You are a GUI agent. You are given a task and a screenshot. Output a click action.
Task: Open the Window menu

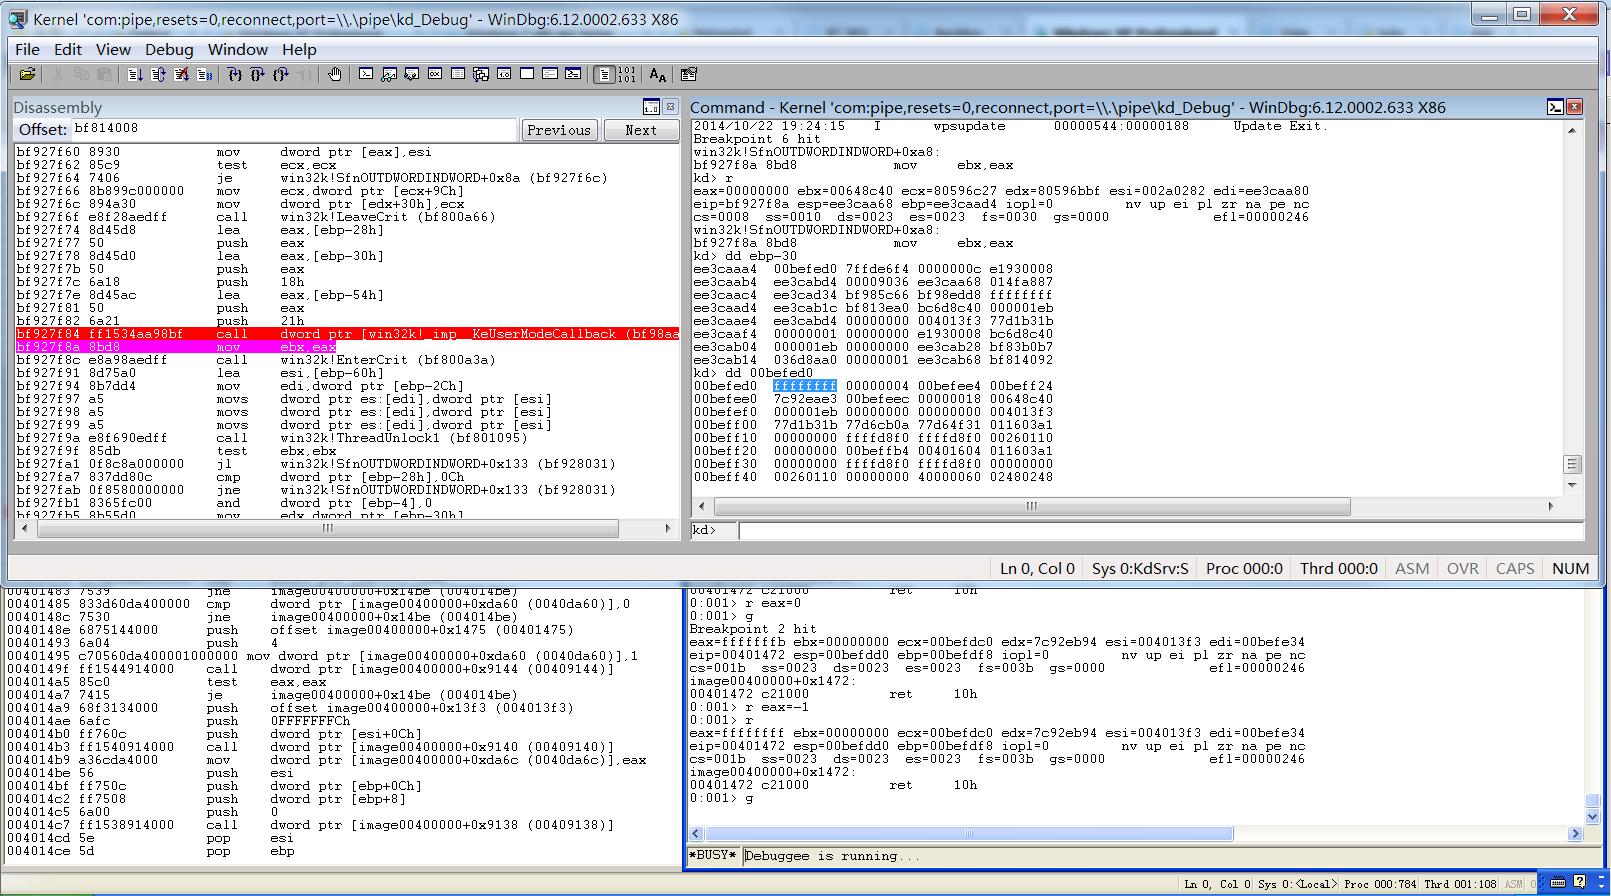tap(237, 49)
